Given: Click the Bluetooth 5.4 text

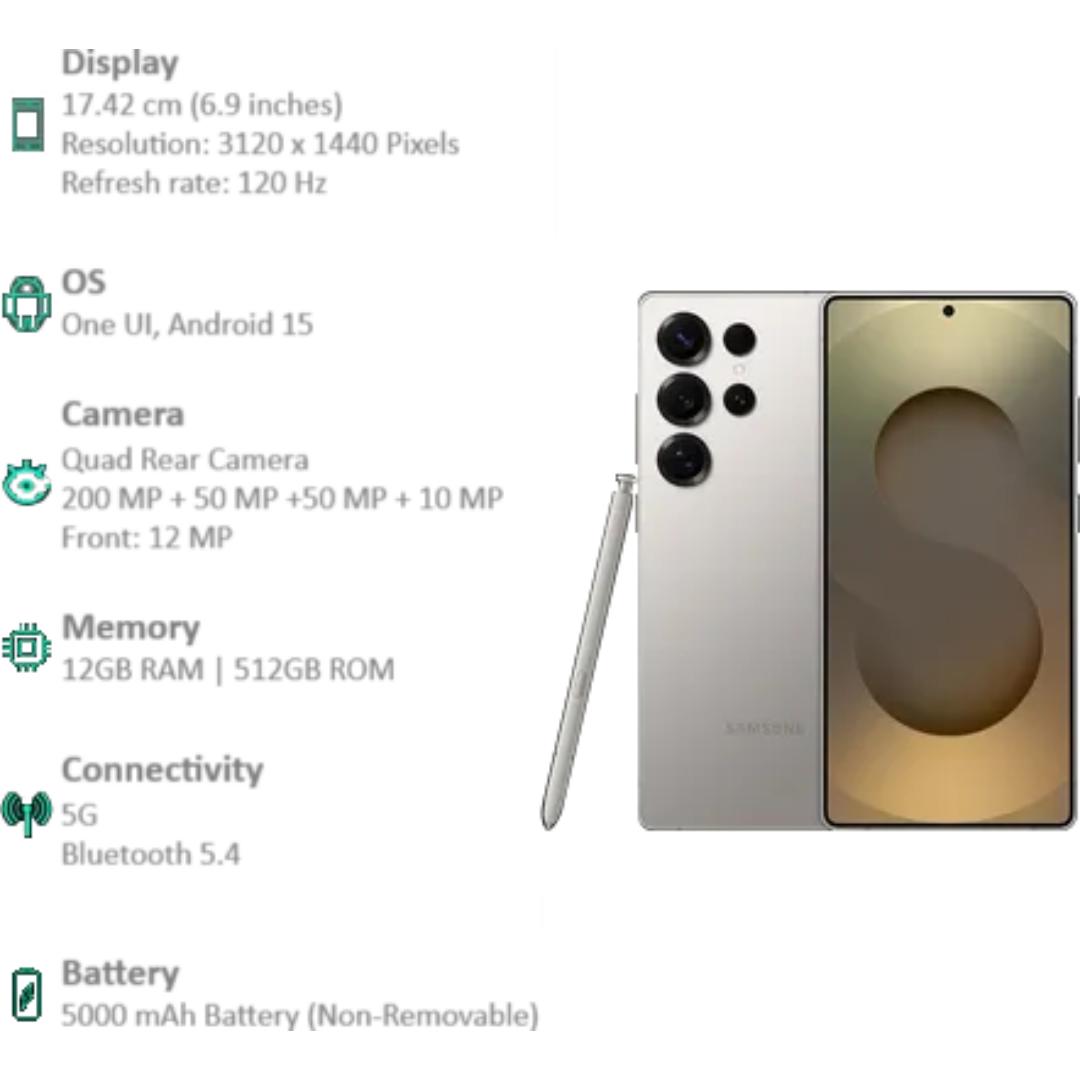Looking at the screenshot, I should click(x=151, y=855).
